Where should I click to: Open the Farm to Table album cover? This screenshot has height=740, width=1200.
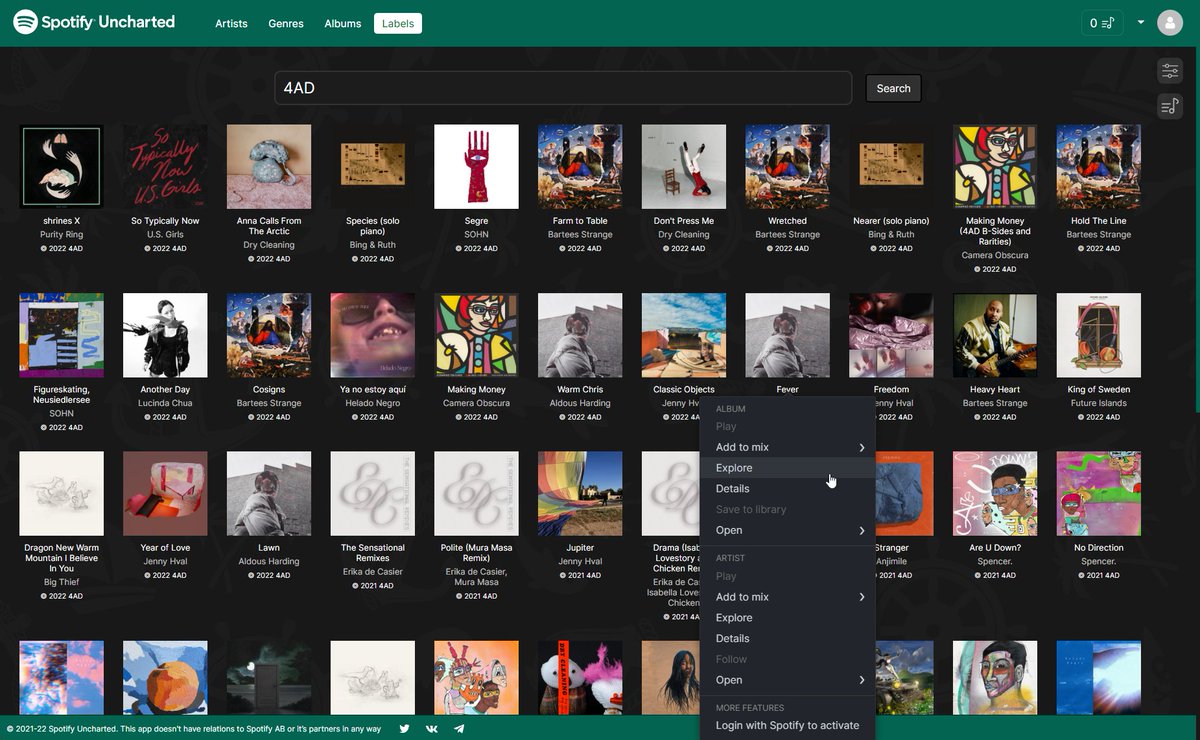click(x=580, y=166)
